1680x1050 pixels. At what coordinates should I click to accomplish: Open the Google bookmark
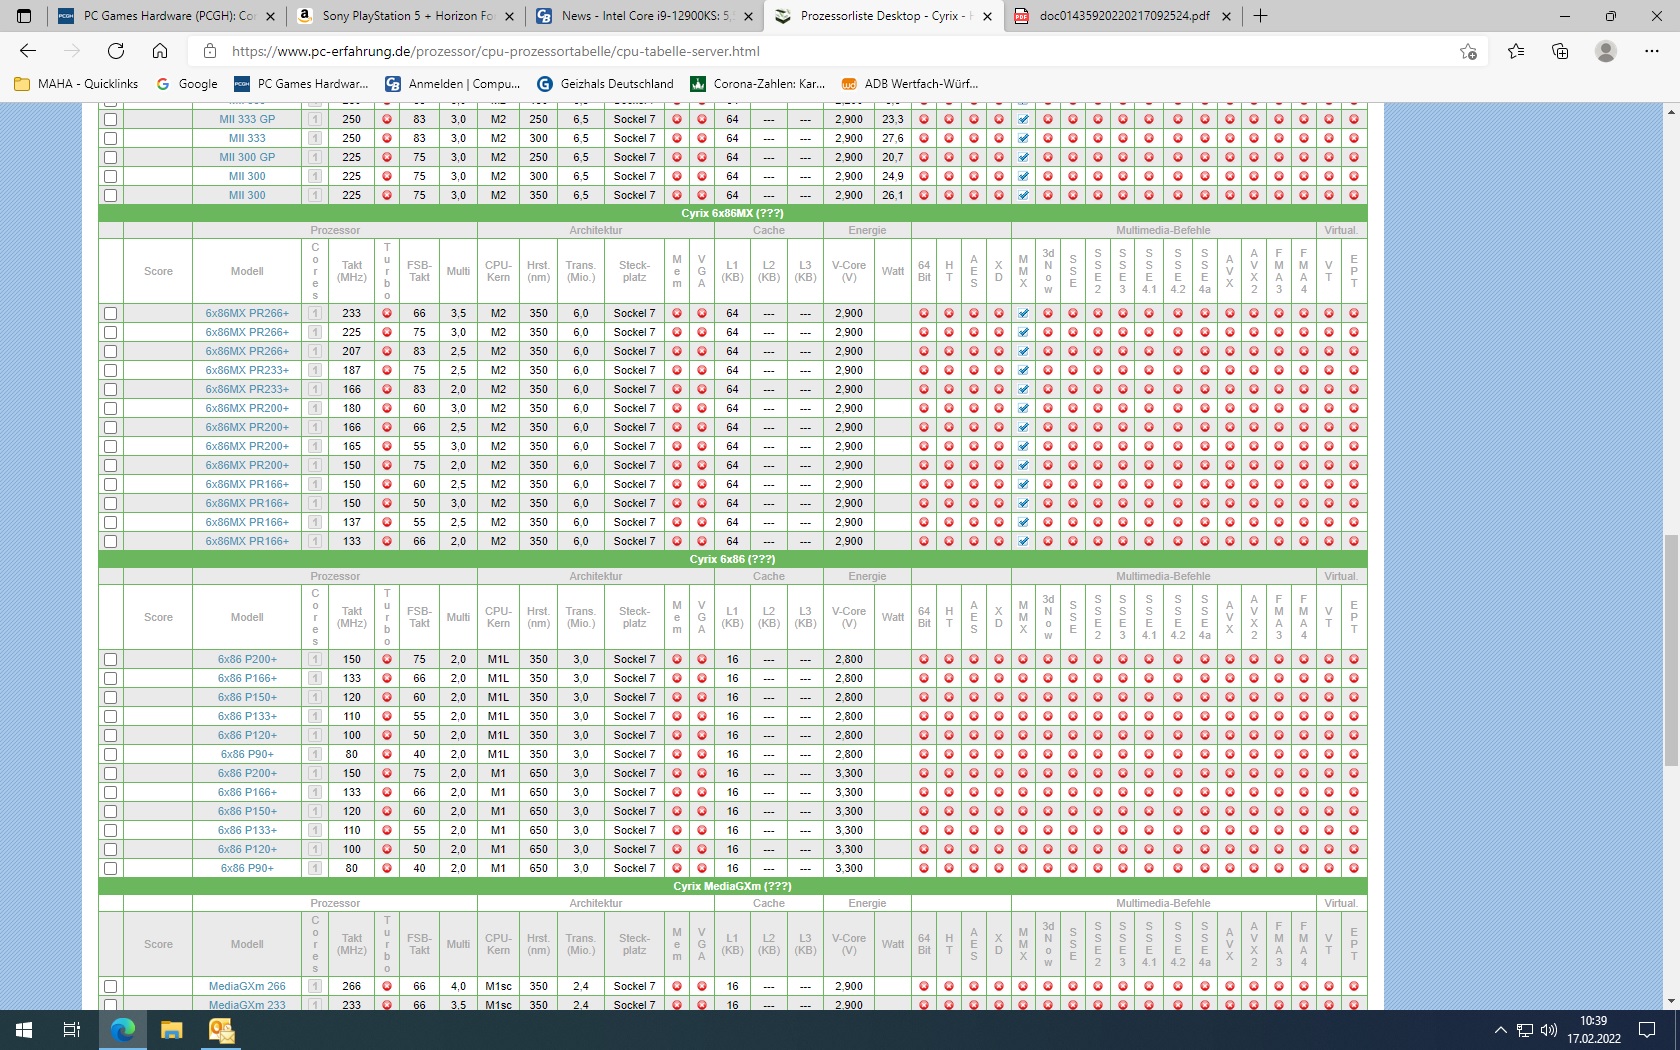(x=187, y=84)
